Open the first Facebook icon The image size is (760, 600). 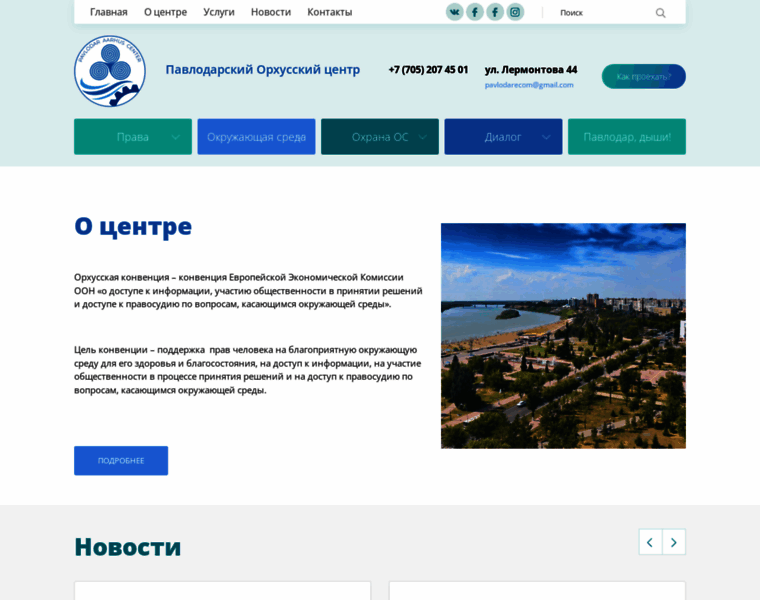click(x=475, y=12)
